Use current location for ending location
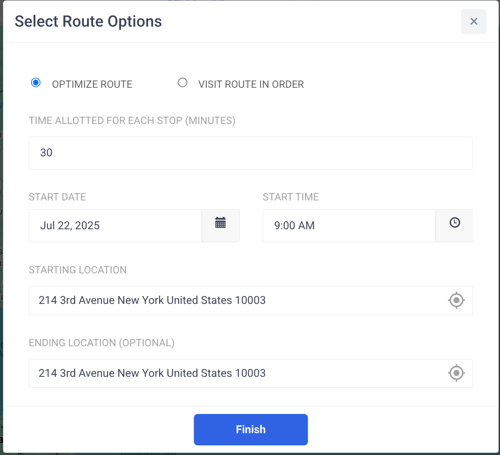The image size is (500, 455). pyautogui.click(x=456, y=373)
